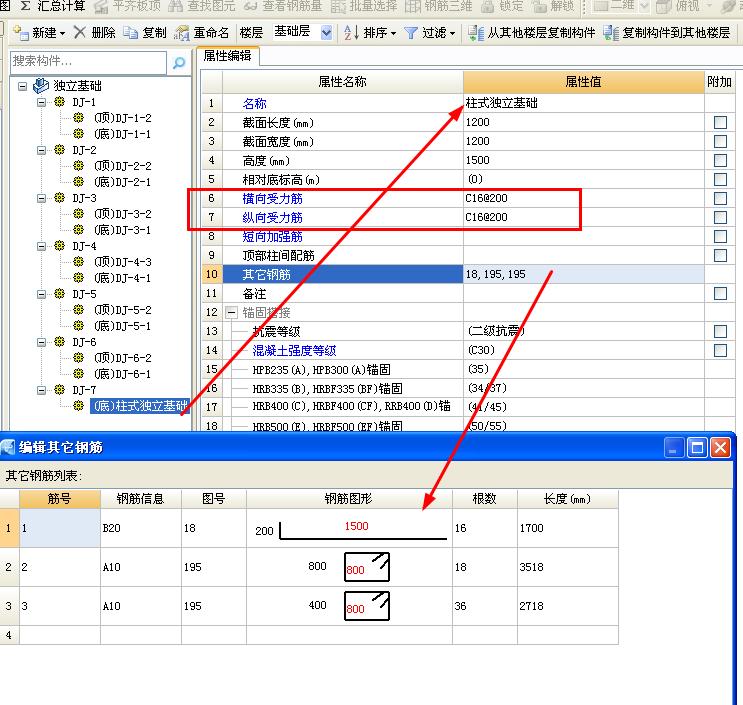This screenshot has height=705, width=743.
Task: Click the 其它钢筋 value cell 18,195,195
Action: 583,274
